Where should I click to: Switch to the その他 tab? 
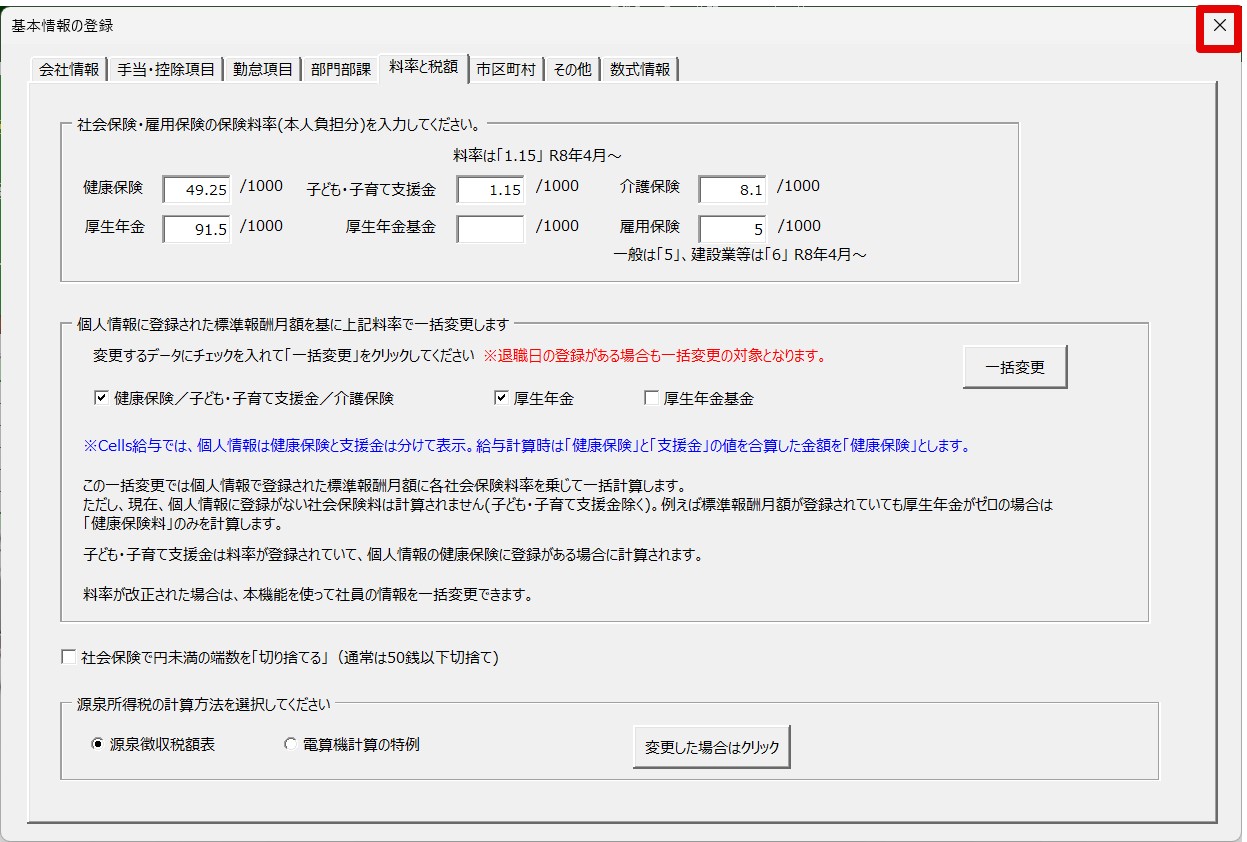point(572,70)
